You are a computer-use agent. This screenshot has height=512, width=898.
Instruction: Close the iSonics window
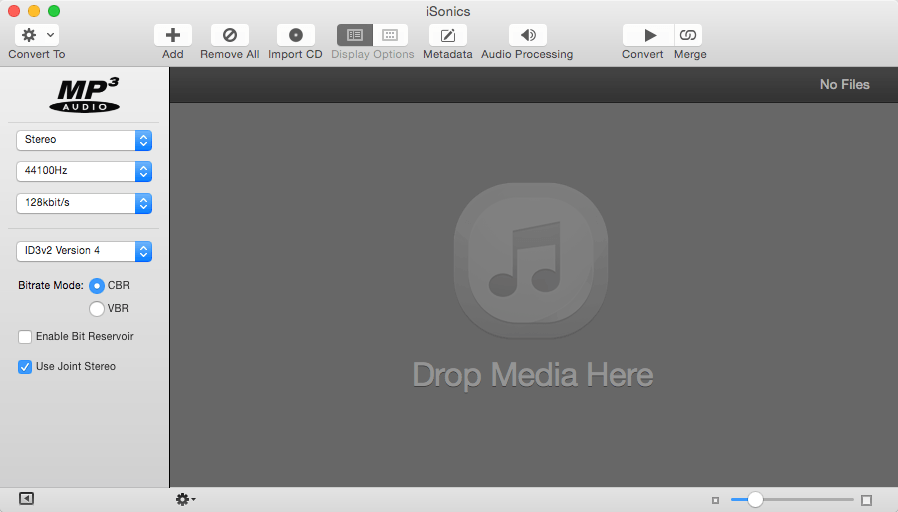(x=14, y=11)
